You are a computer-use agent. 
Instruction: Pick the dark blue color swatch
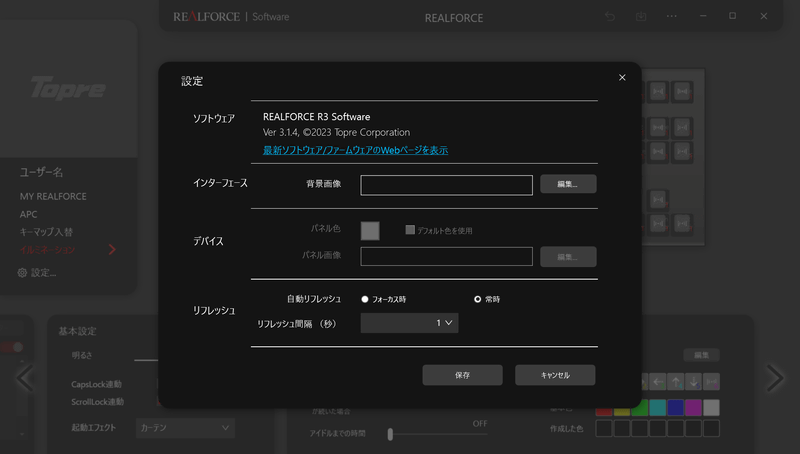[x=676, y=408]
